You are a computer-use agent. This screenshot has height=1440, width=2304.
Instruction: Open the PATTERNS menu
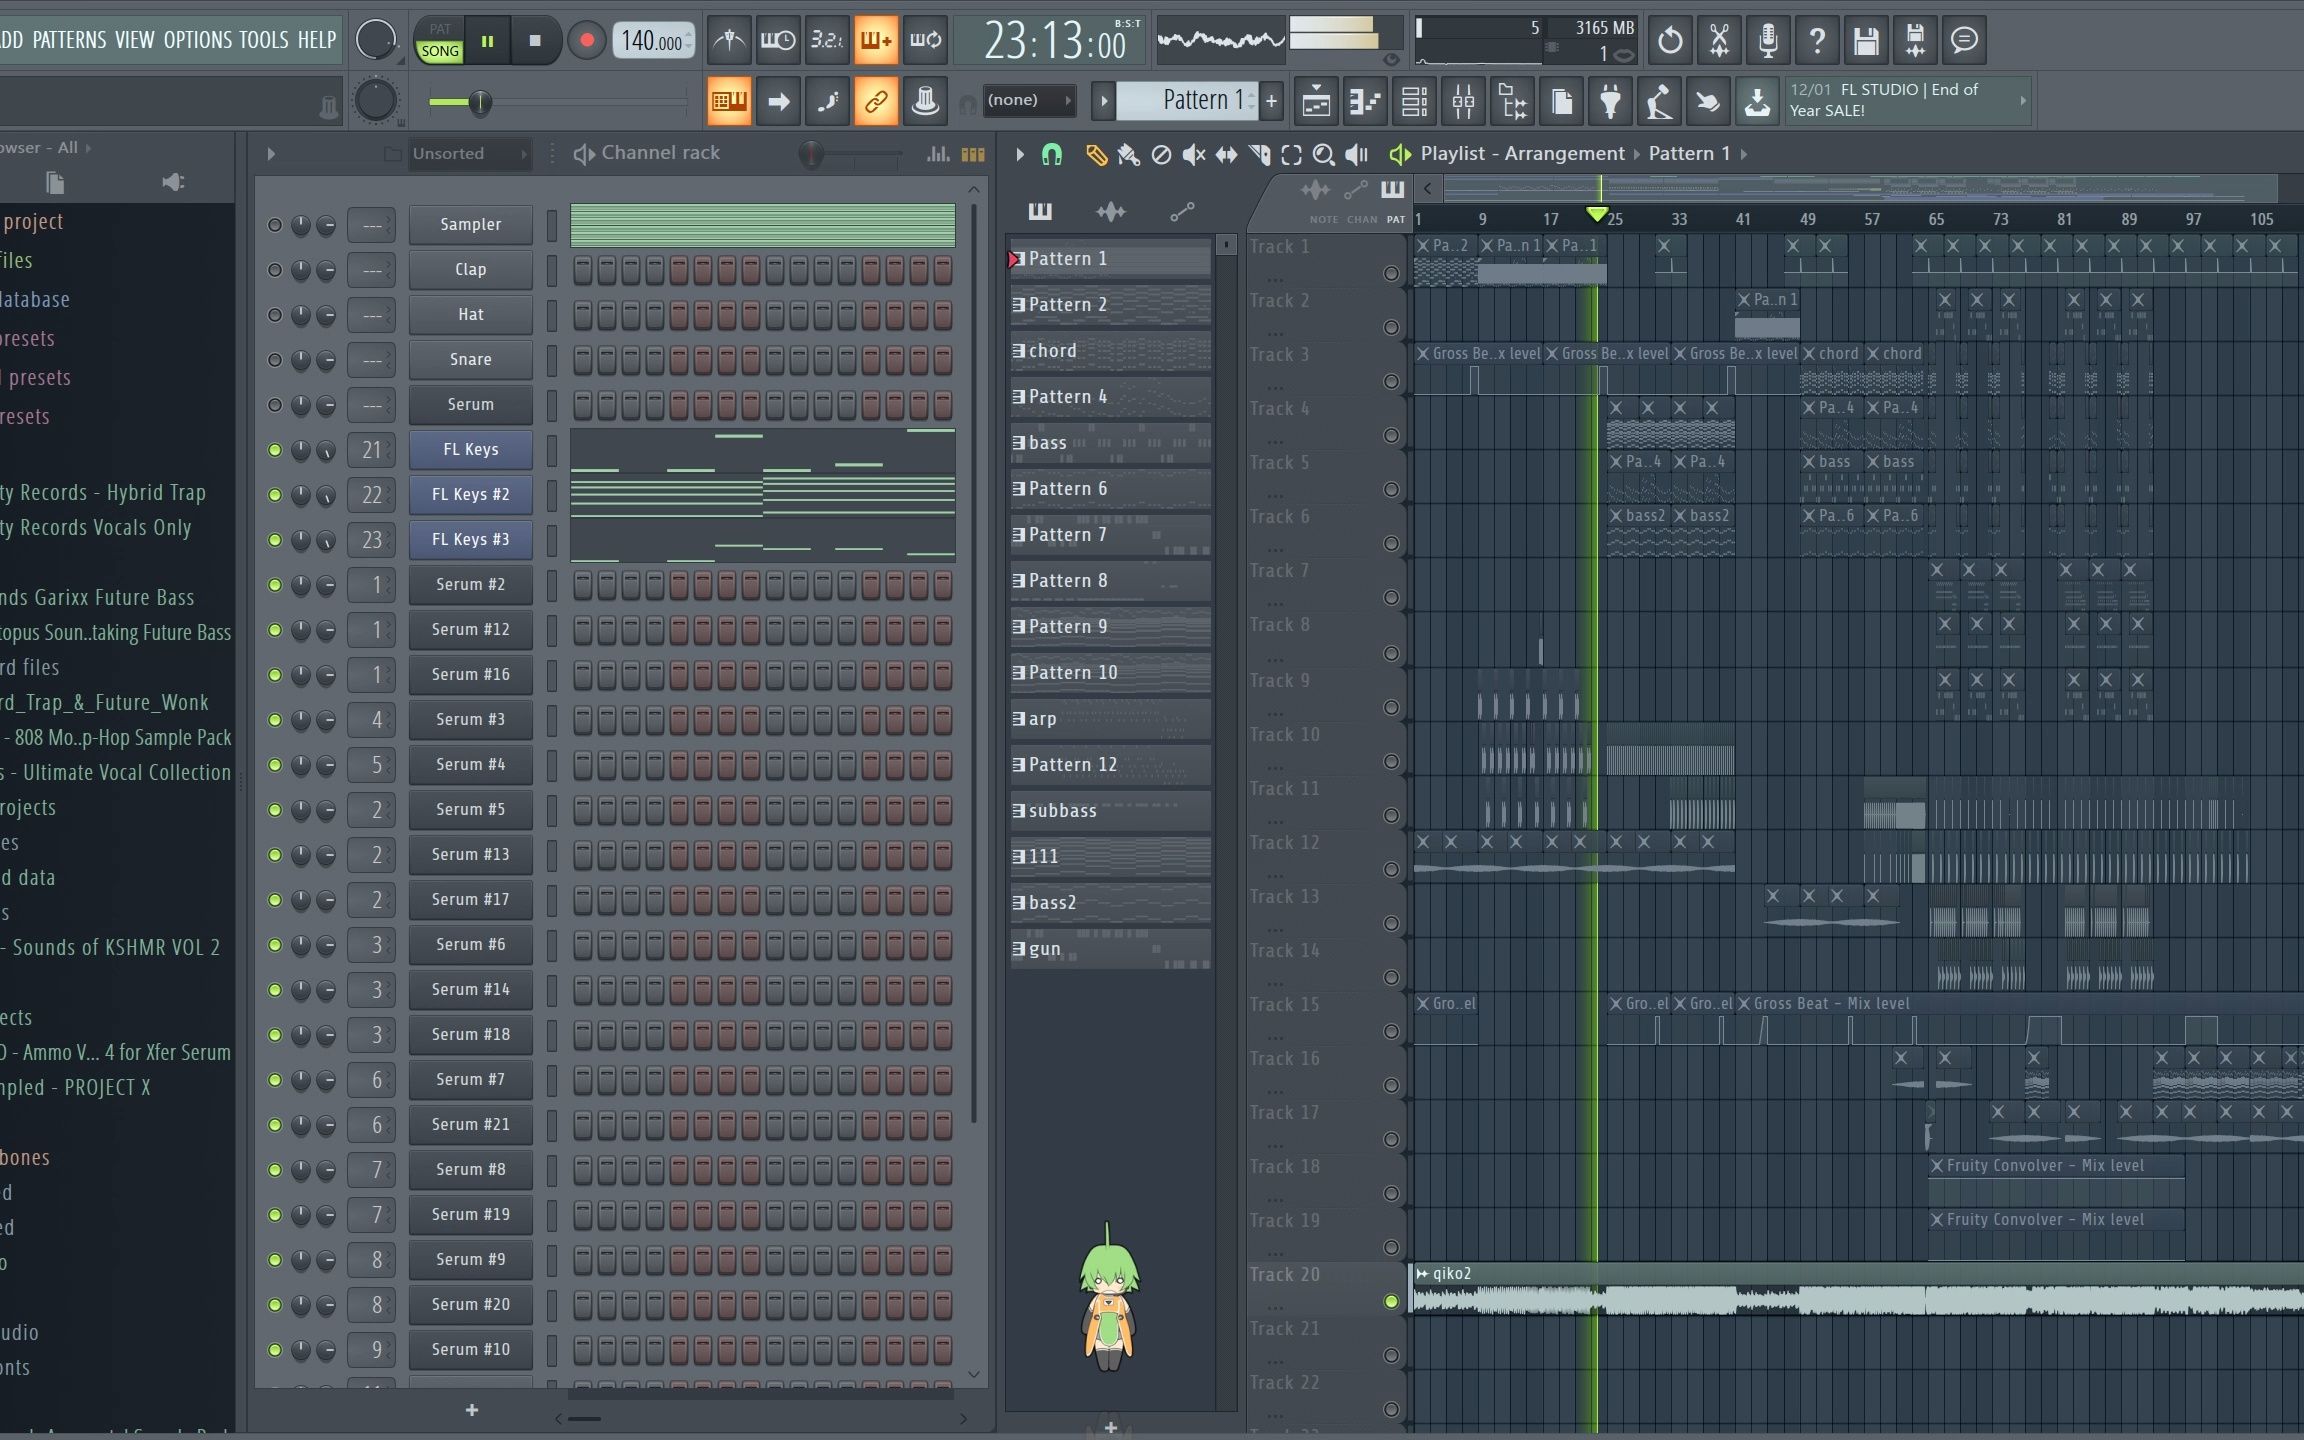click(69, 40)
